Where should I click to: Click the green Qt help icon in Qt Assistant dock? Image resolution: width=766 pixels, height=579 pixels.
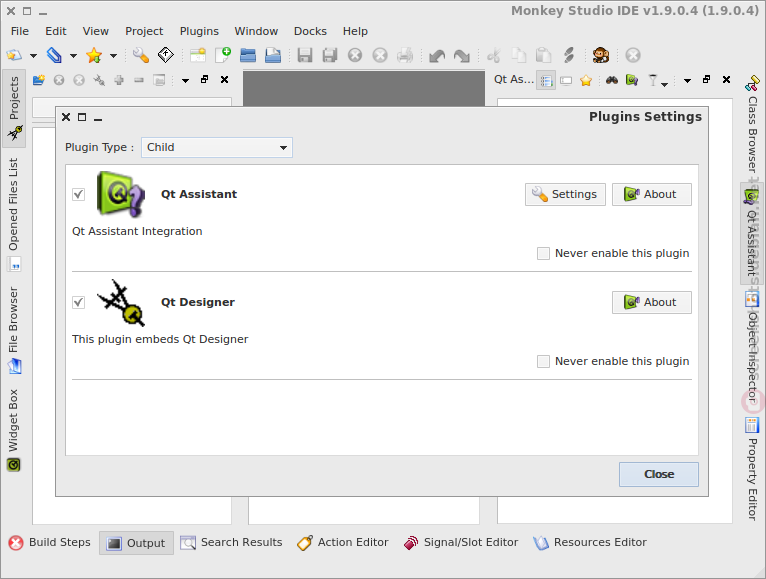tap(632, 80)
